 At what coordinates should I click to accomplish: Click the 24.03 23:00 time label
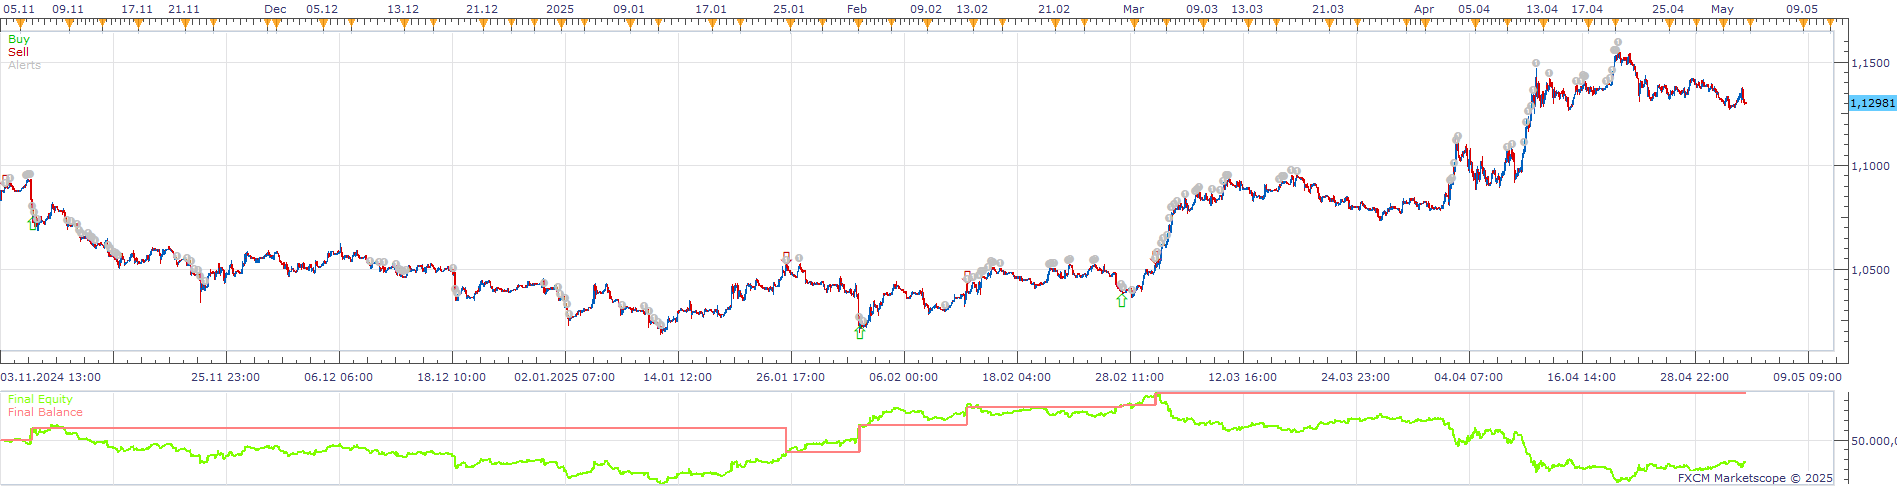(1356, 377)
